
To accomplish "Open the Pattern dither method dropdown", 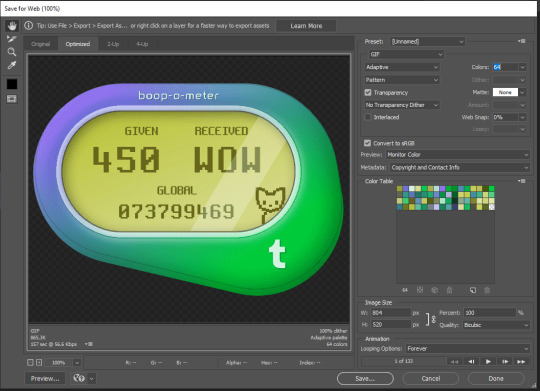I will [x=402, y=80].
